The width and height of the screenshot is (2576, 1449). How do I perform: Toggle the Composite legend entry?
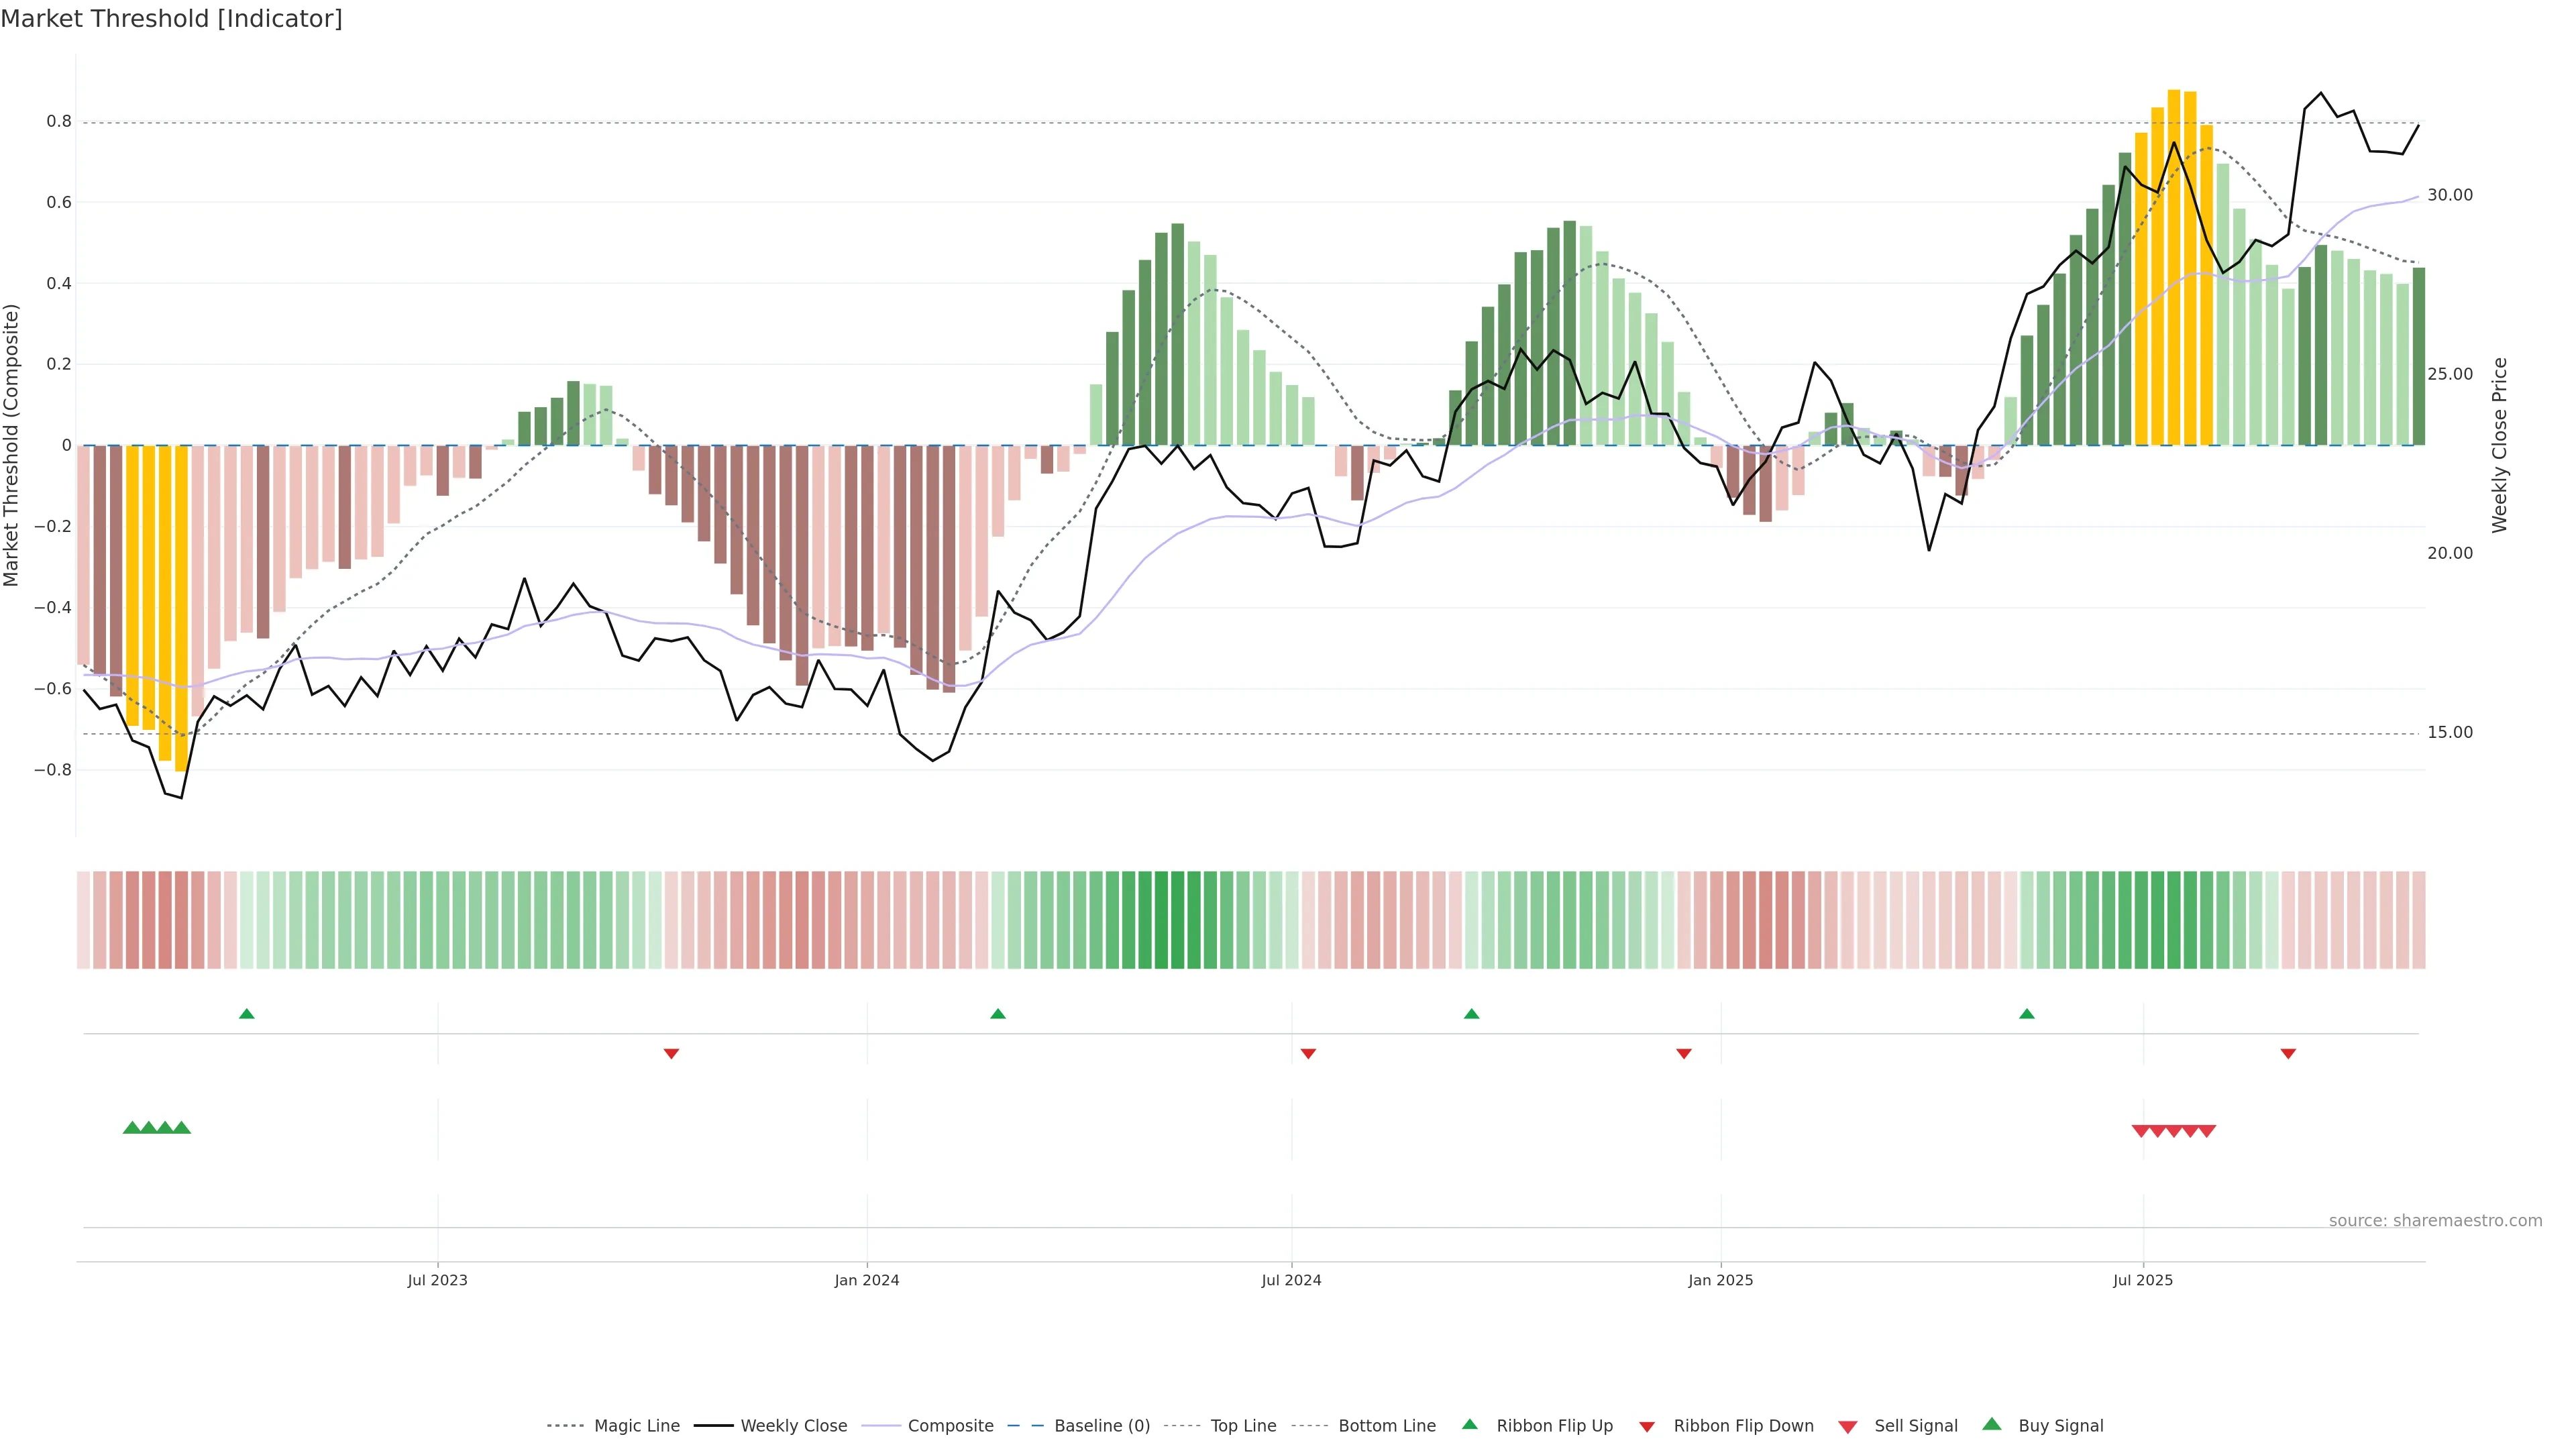pyautogui.click(x=950, y=1426)
